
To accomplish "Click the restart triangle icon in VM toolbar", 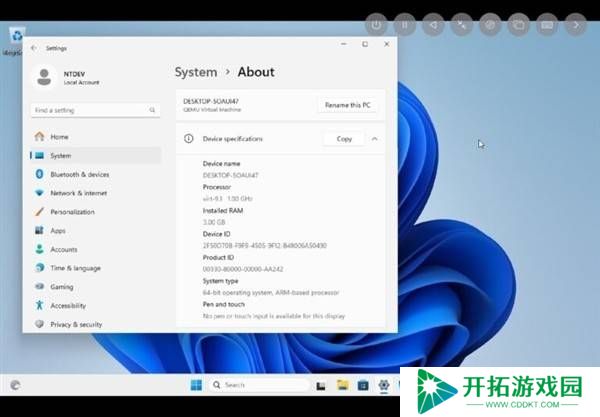I will point(433,25).
